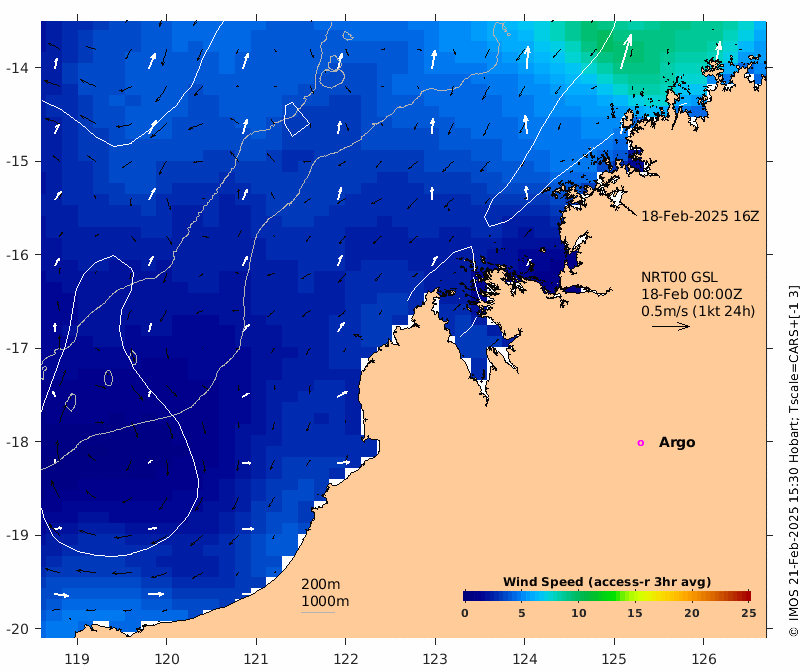Click the longitude axis label '121'
Screen dimensions: 810x672
256,660
